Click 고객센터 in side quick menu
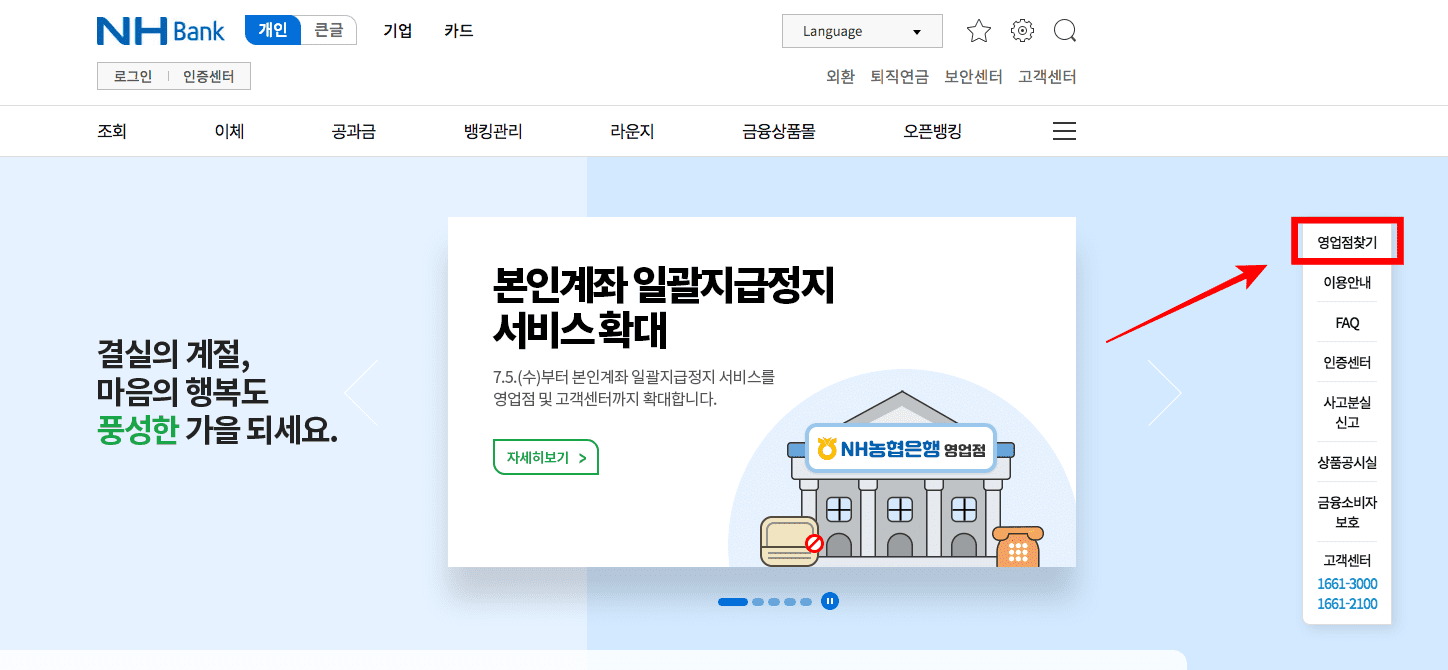This screenshot has width=1448, height=670. (1347, 560)
